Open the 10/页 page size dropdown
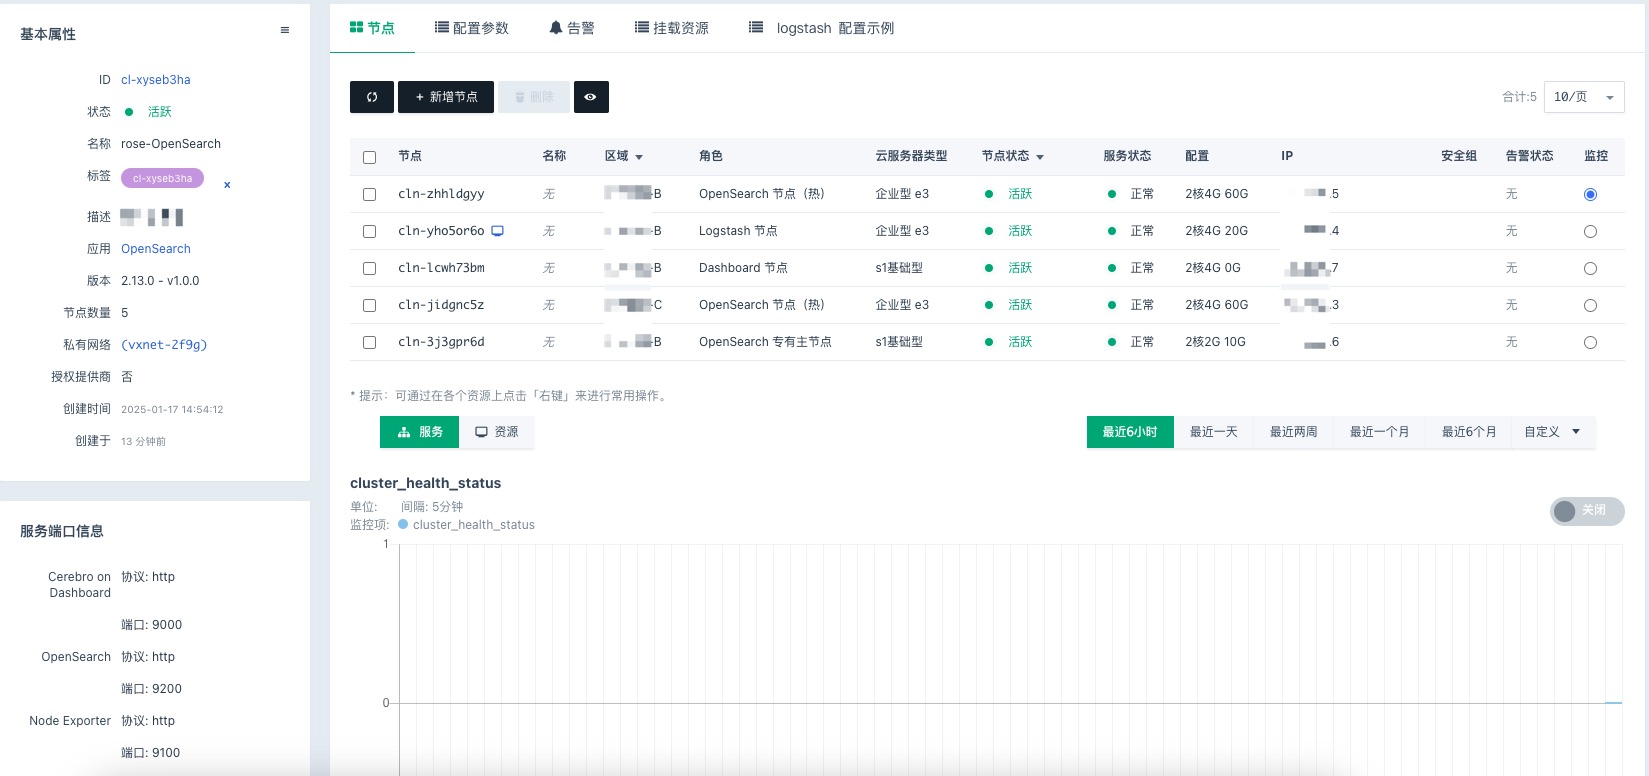 tap(1584, 97)
